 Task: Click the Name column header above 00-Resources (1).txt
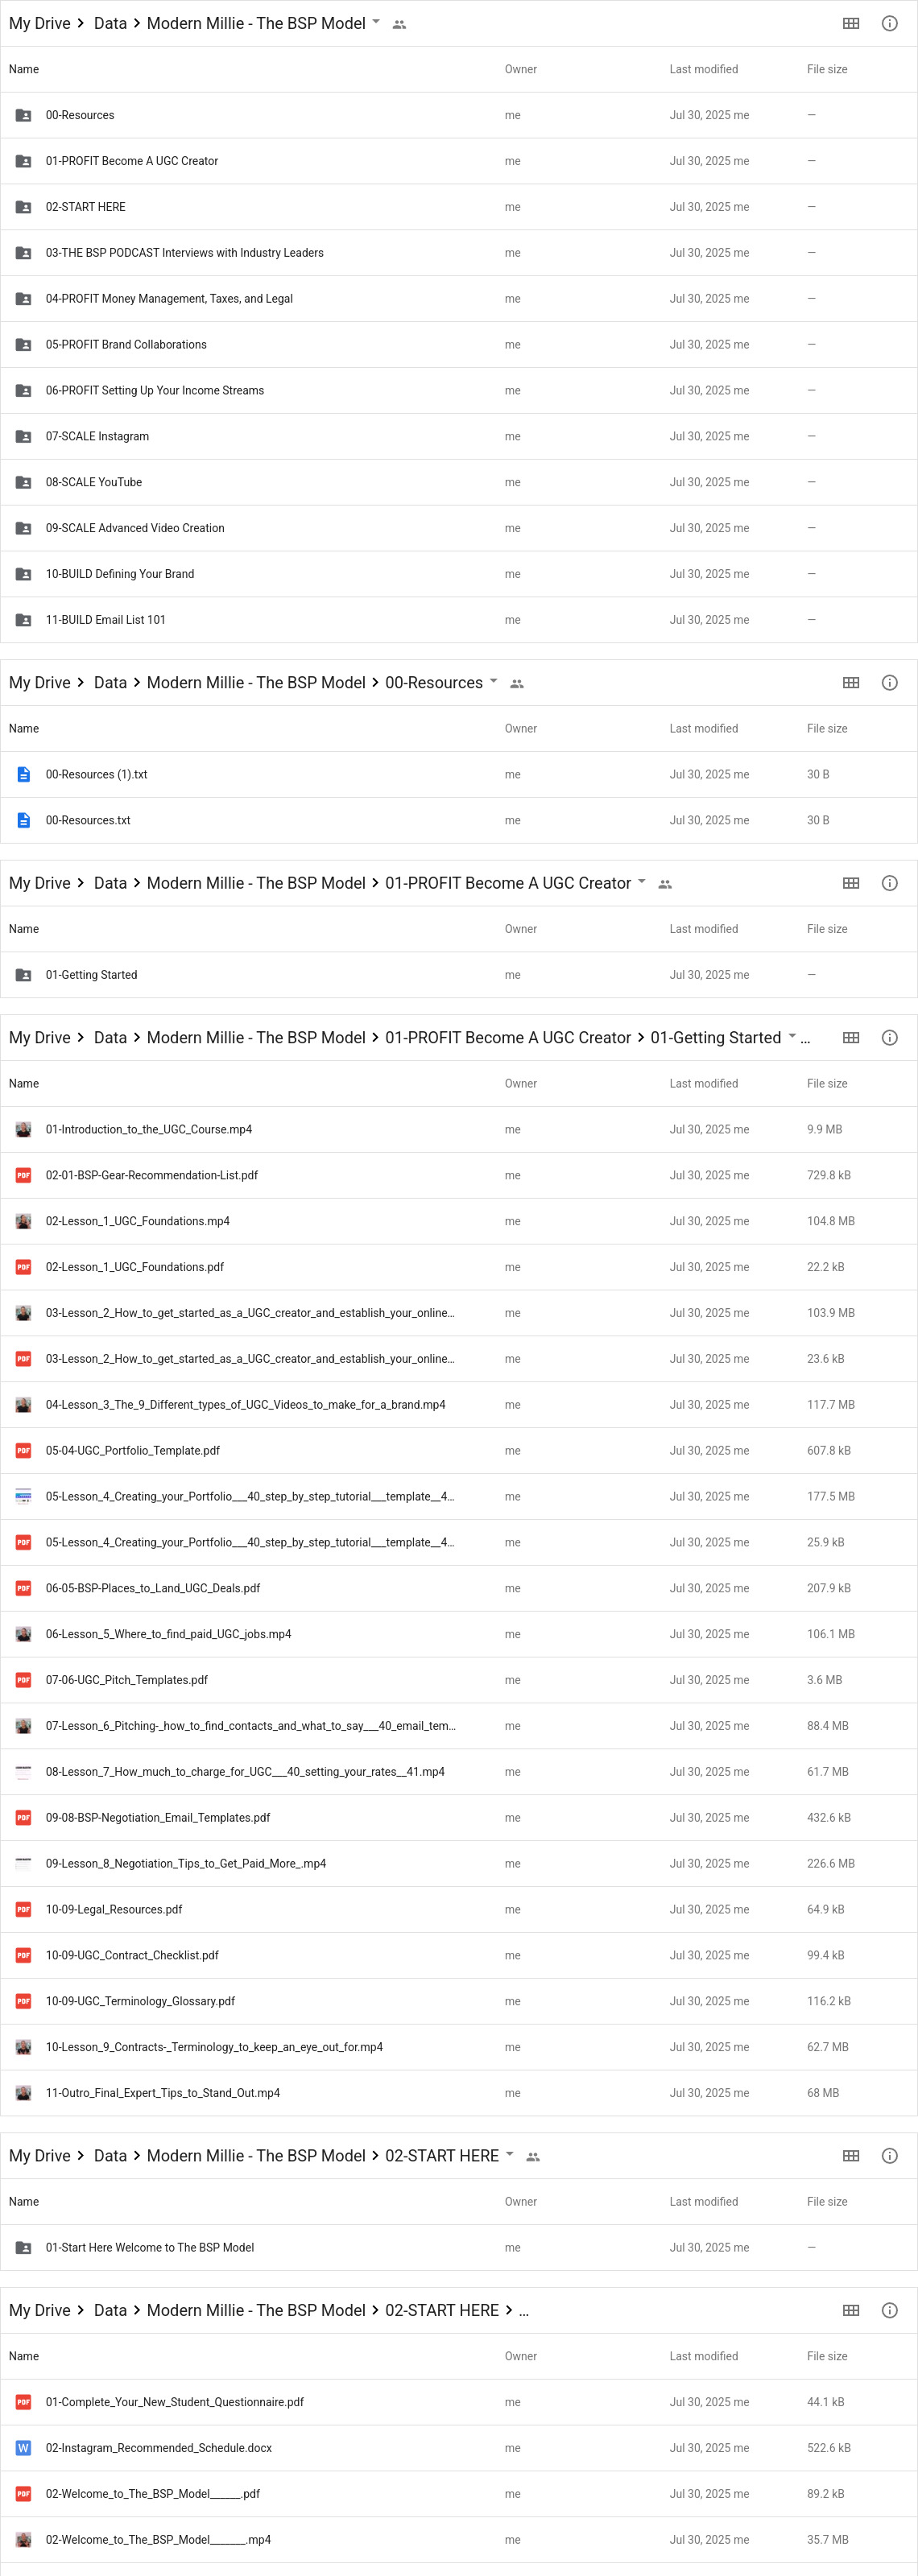24,729
